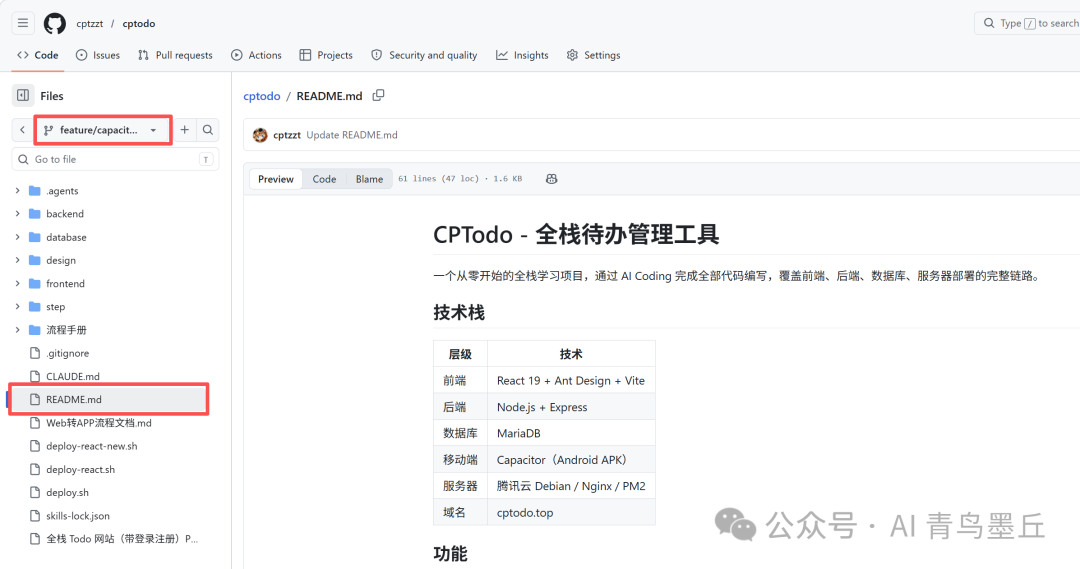Select the 流程手册 folder name
The image size is (1080, 569).
66,330
